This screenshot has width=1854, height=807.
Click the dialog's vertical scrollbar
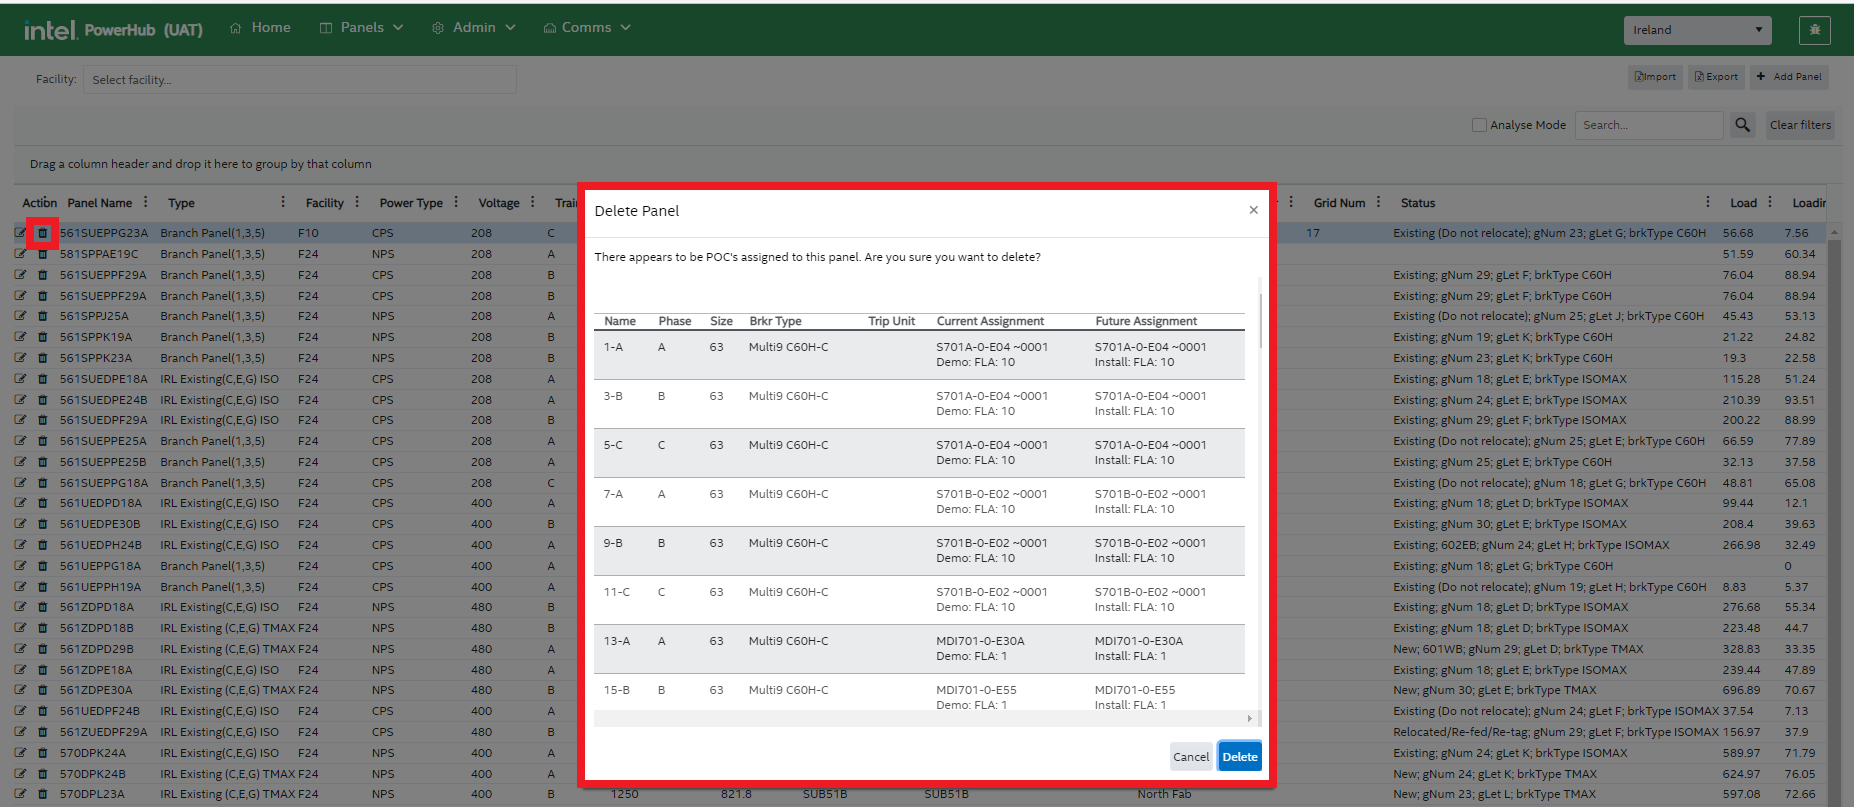[1260, 320]
